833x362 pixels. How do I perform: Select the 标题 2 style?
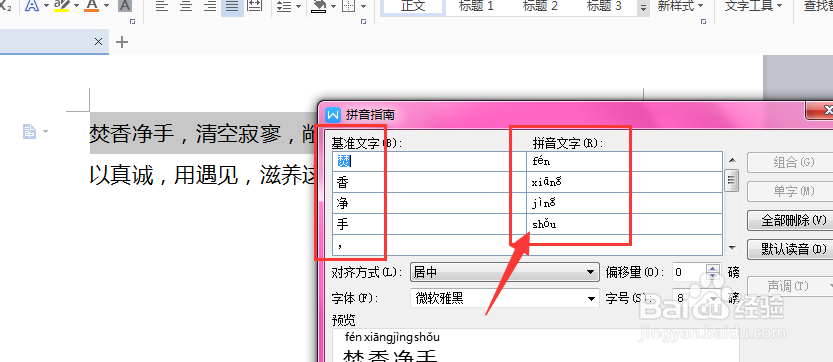pos(540,6)
